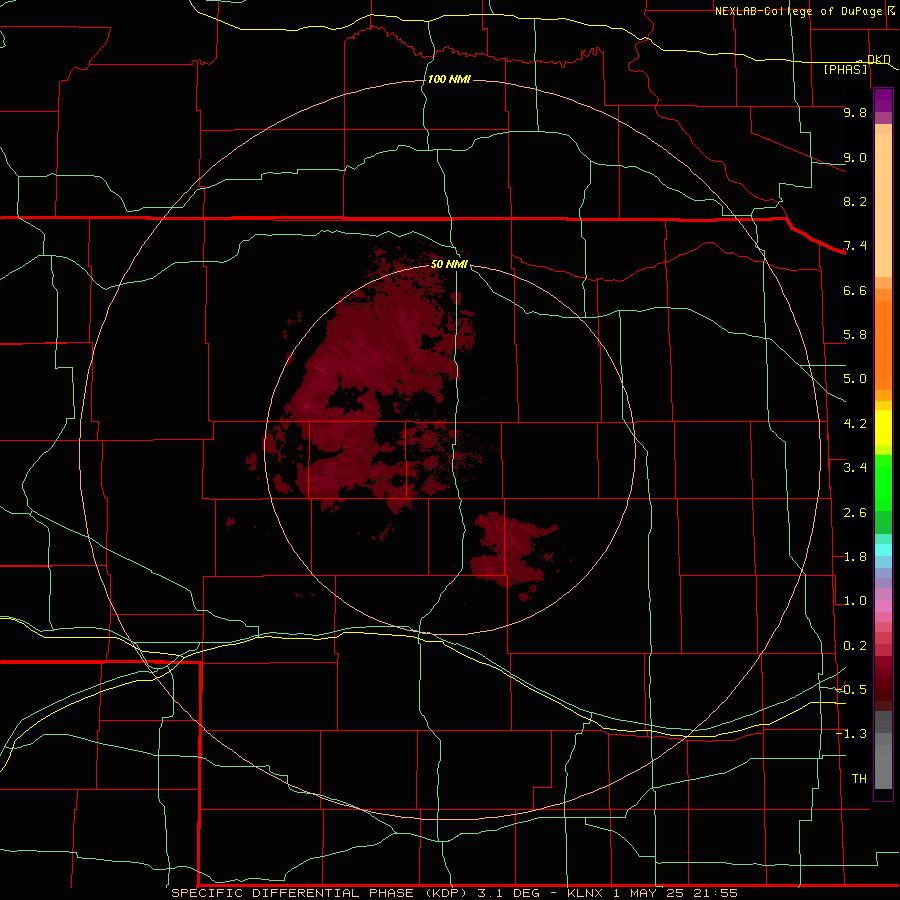900x900 pixels.
Task: Click the purple band atop the color scale
Action: 883,100
